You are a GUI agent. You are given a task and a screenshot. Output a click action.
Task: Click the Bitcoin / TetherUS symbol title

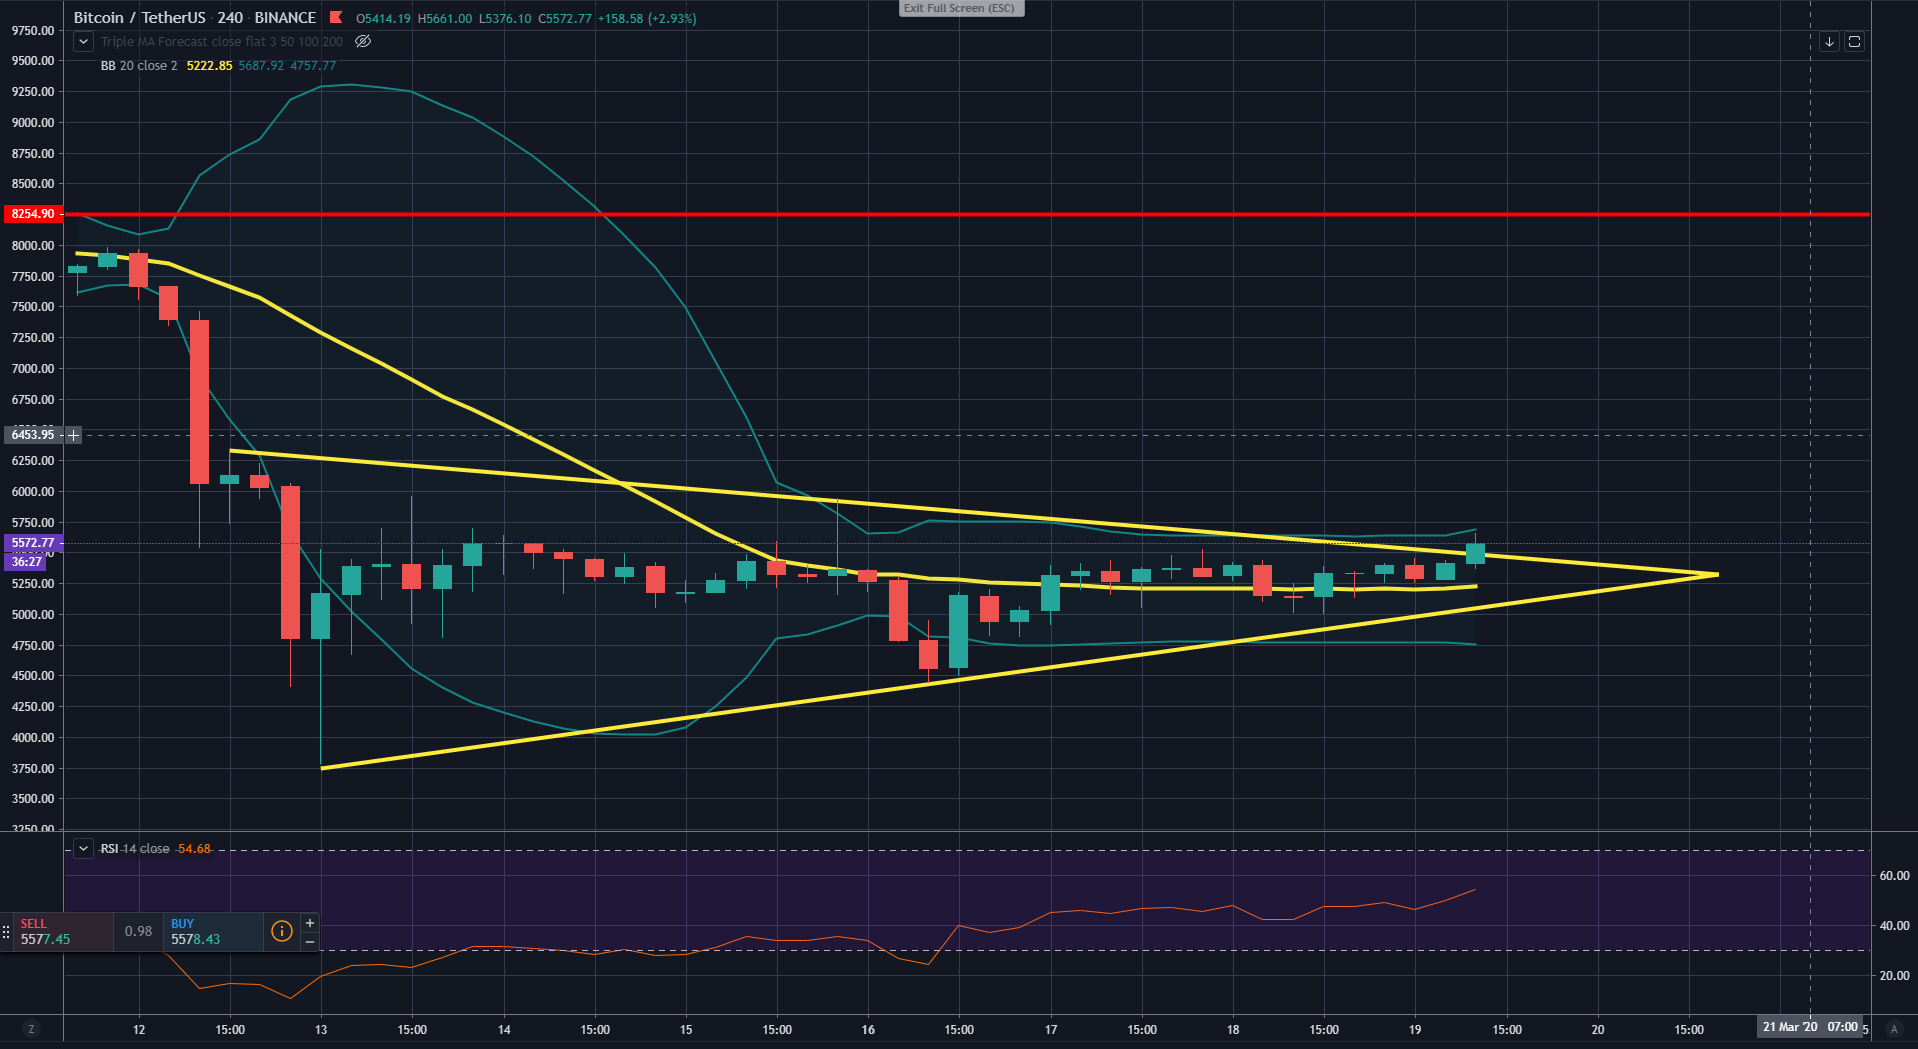(139, 18)
